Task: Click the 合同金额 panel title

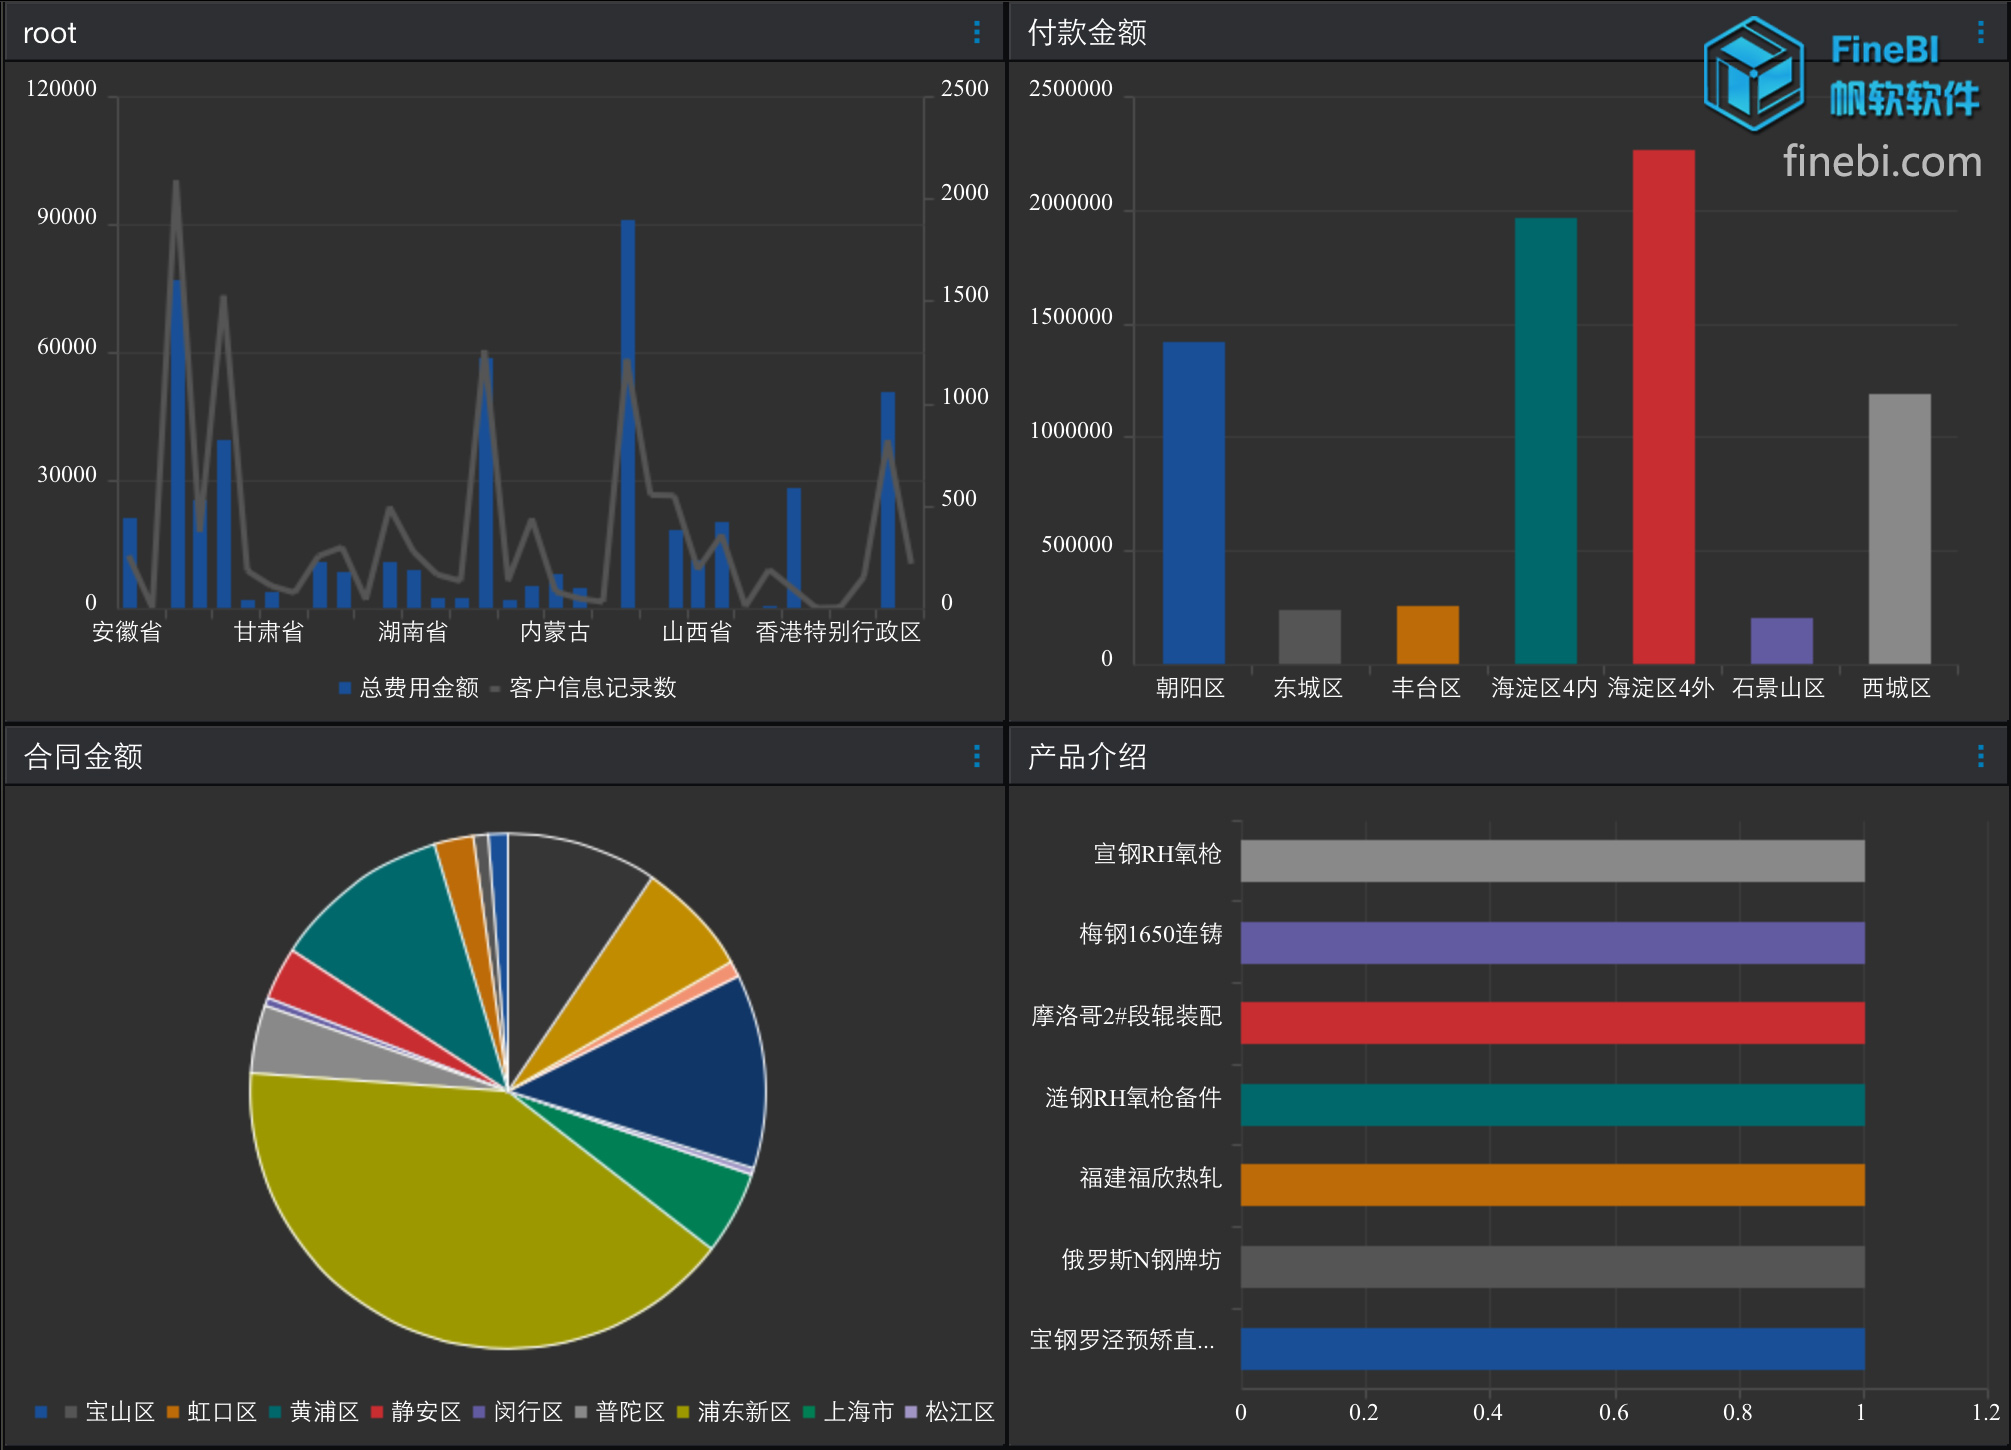Action: coord(83,756)
